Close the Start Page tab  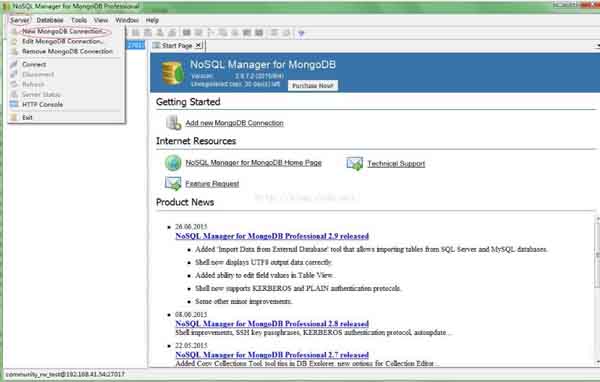click(x=198, y=45)
